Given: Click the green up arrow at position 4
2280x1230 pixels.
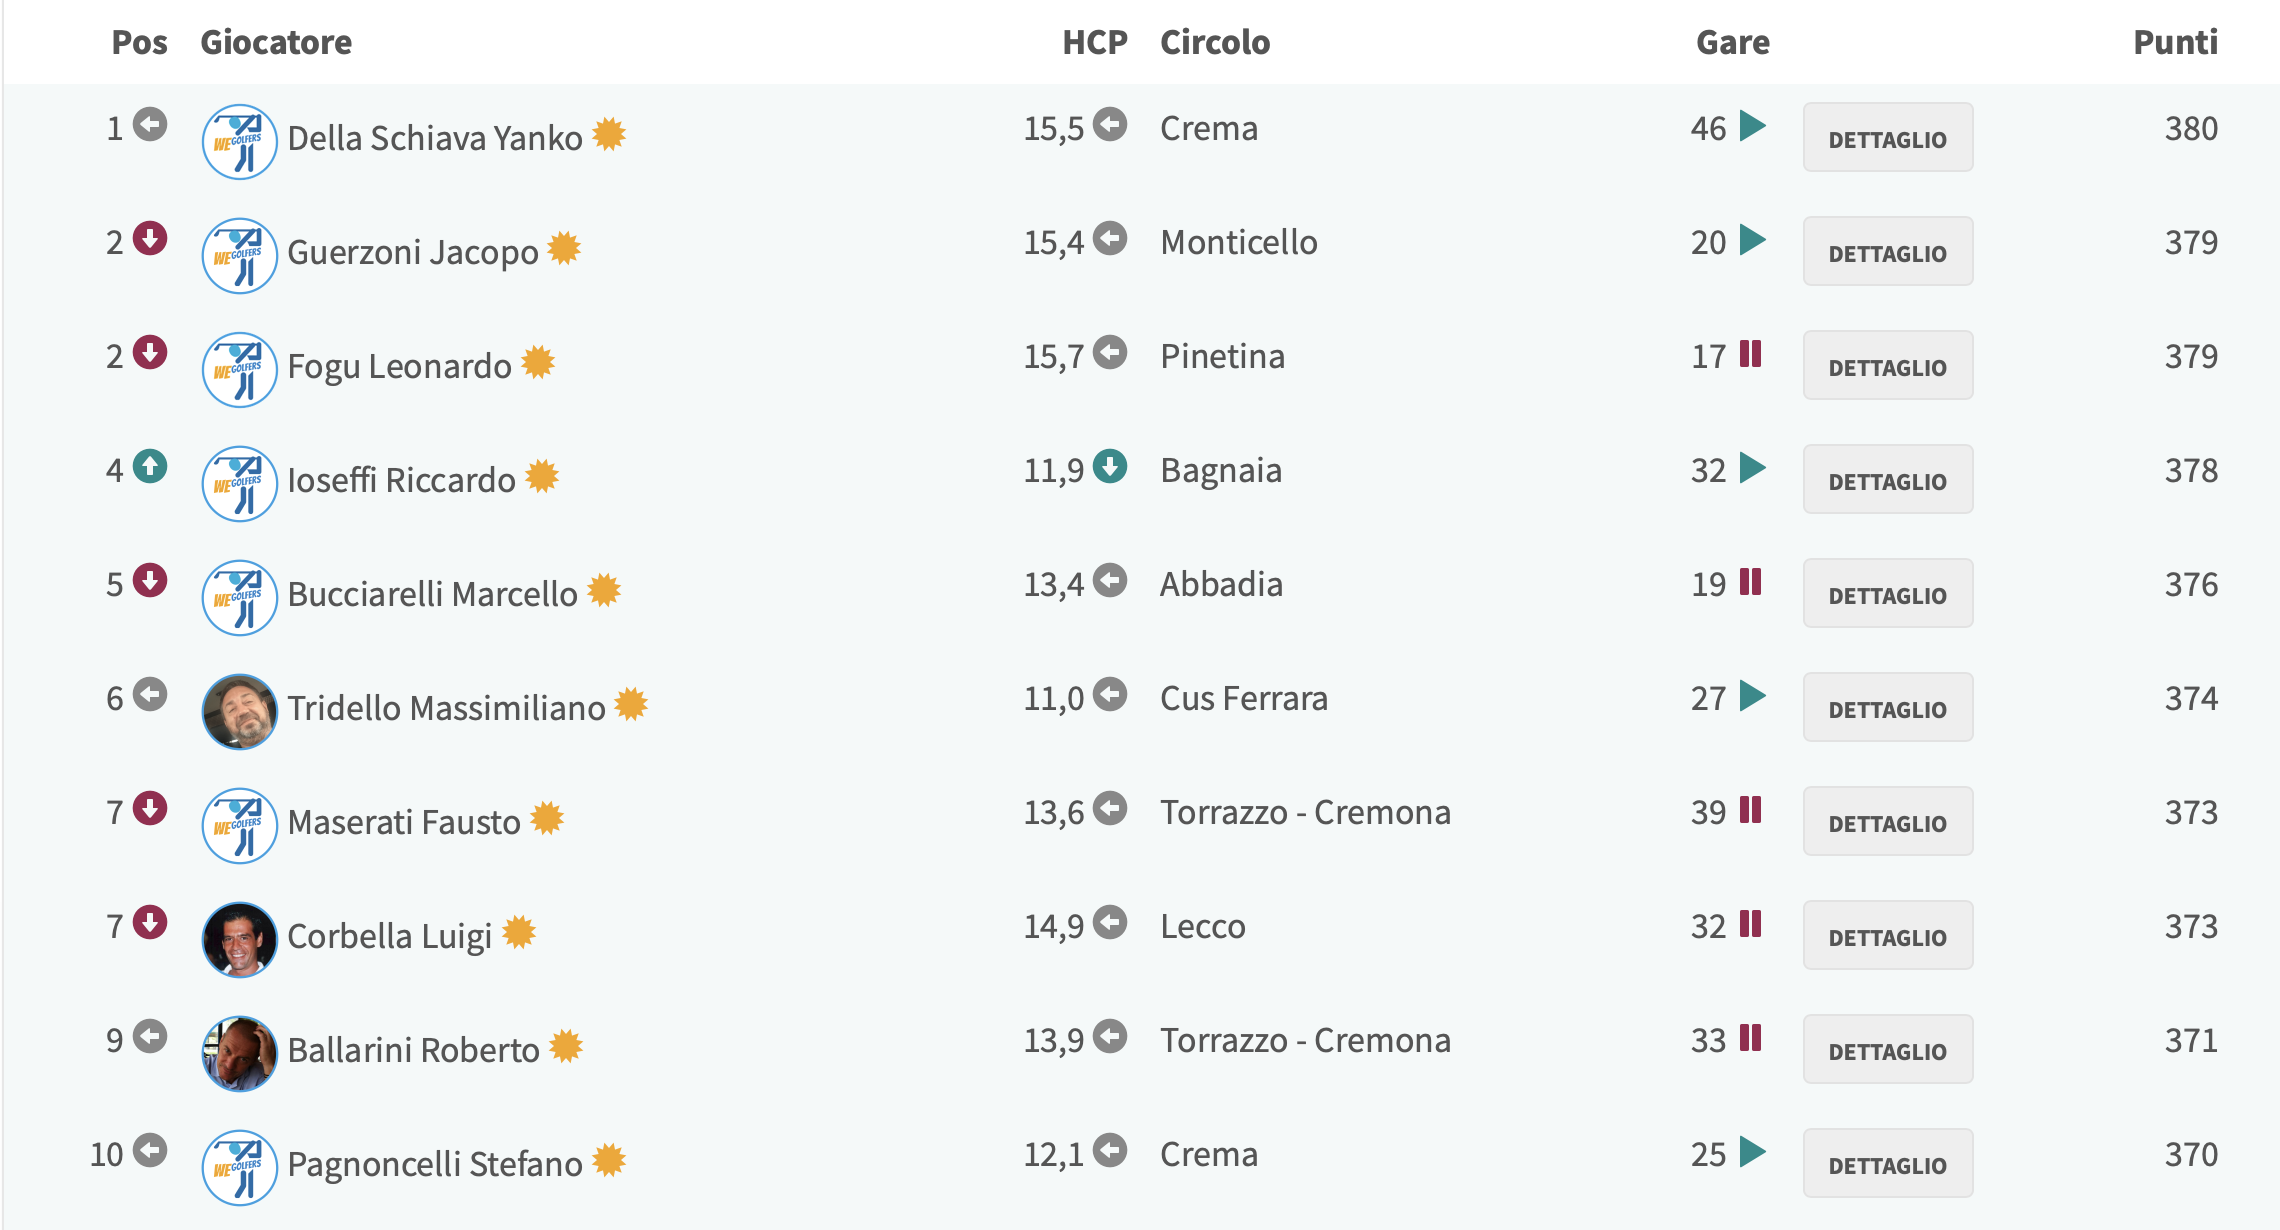Looking at the screenshot, I should click(150, 466).
